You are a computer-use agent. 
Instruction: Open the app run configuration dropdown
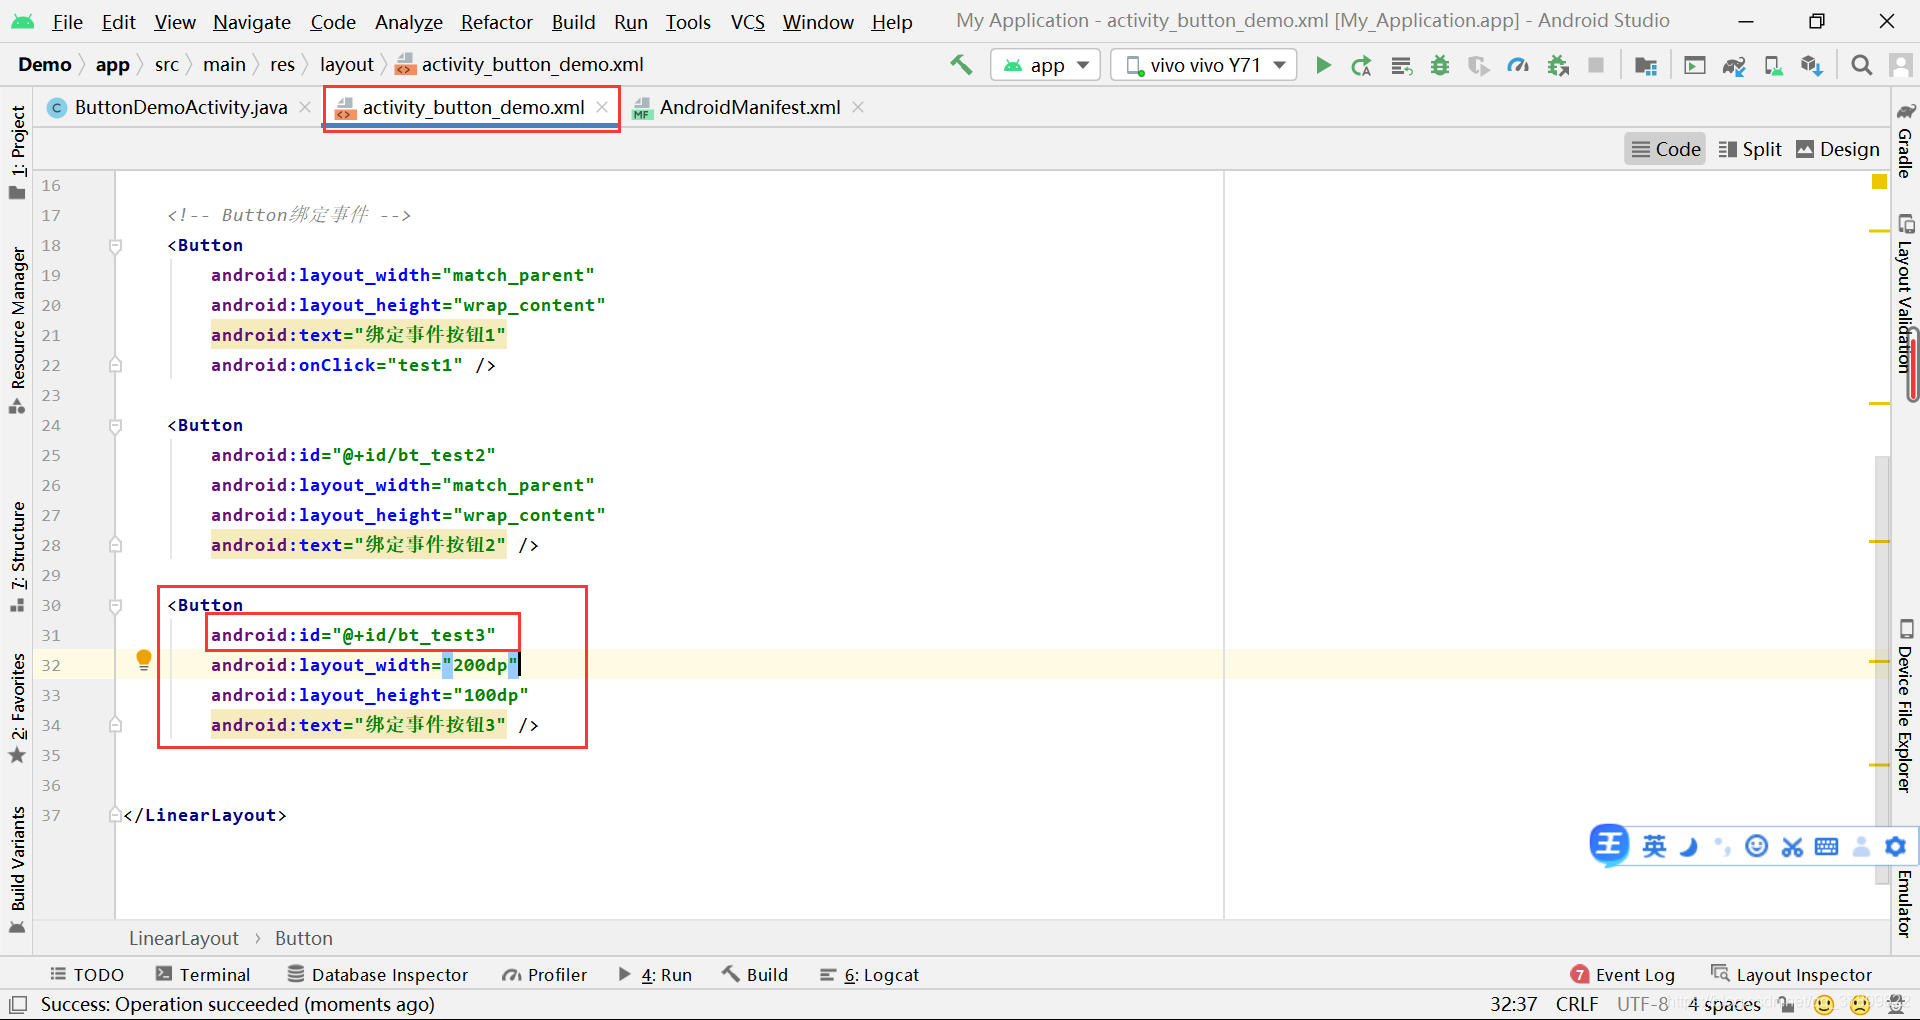1045,65
